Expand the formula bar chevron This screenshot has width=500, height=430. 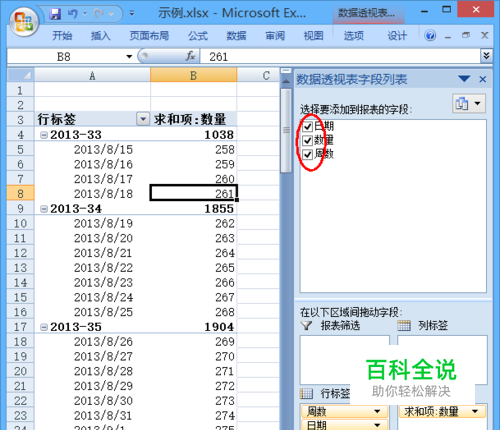486,56
